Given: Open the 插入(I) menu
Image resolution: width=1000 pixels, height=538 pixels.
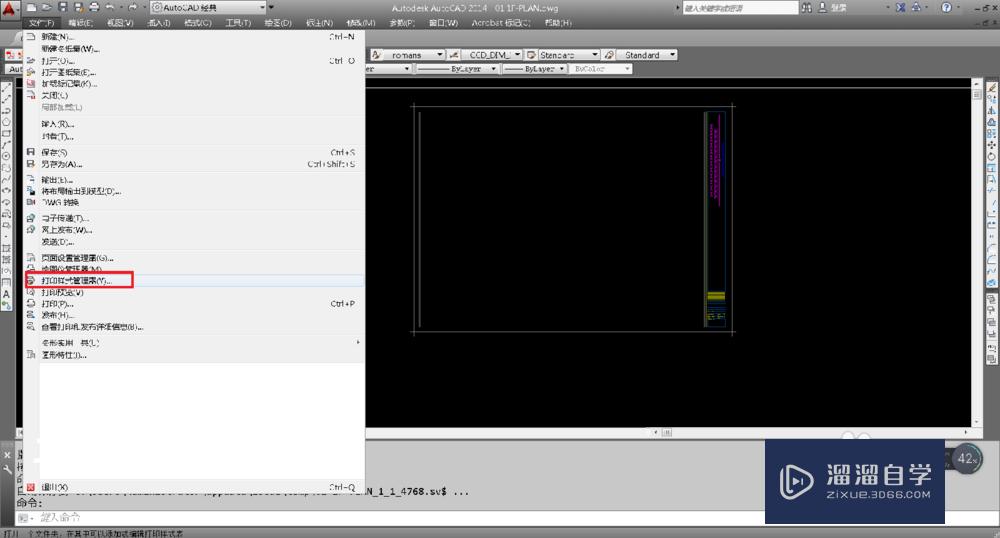Looking at the screenshot, I should click(159, 23).
